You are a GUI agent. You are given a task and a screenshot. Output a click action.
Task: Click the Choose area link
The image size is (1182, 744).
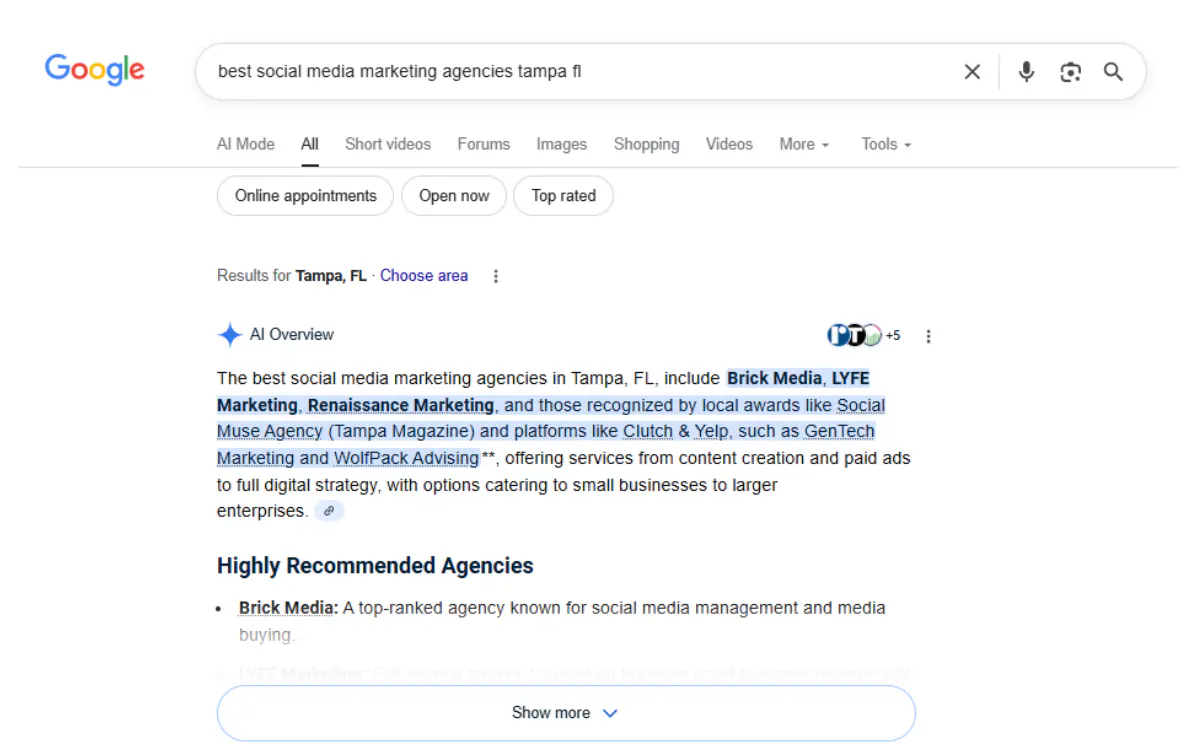(424, 275)
